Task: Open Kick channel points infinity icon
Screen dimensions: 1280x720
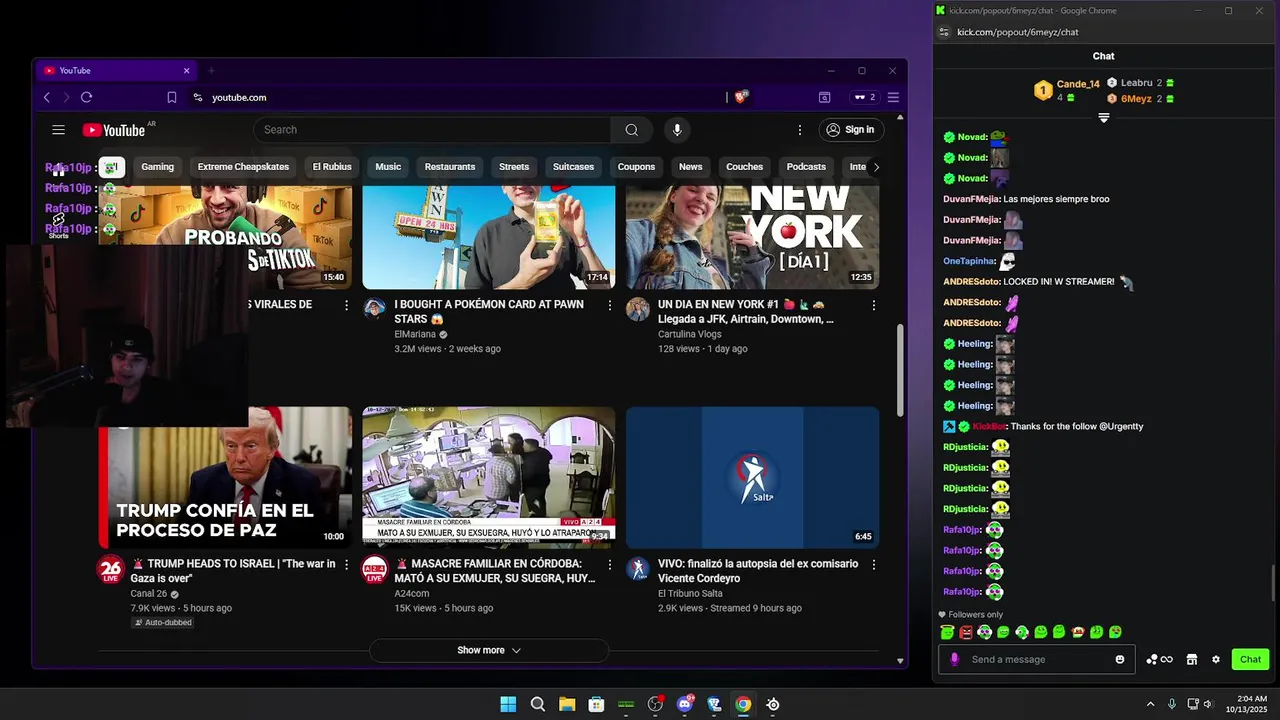Action: tap(1160, 659)
